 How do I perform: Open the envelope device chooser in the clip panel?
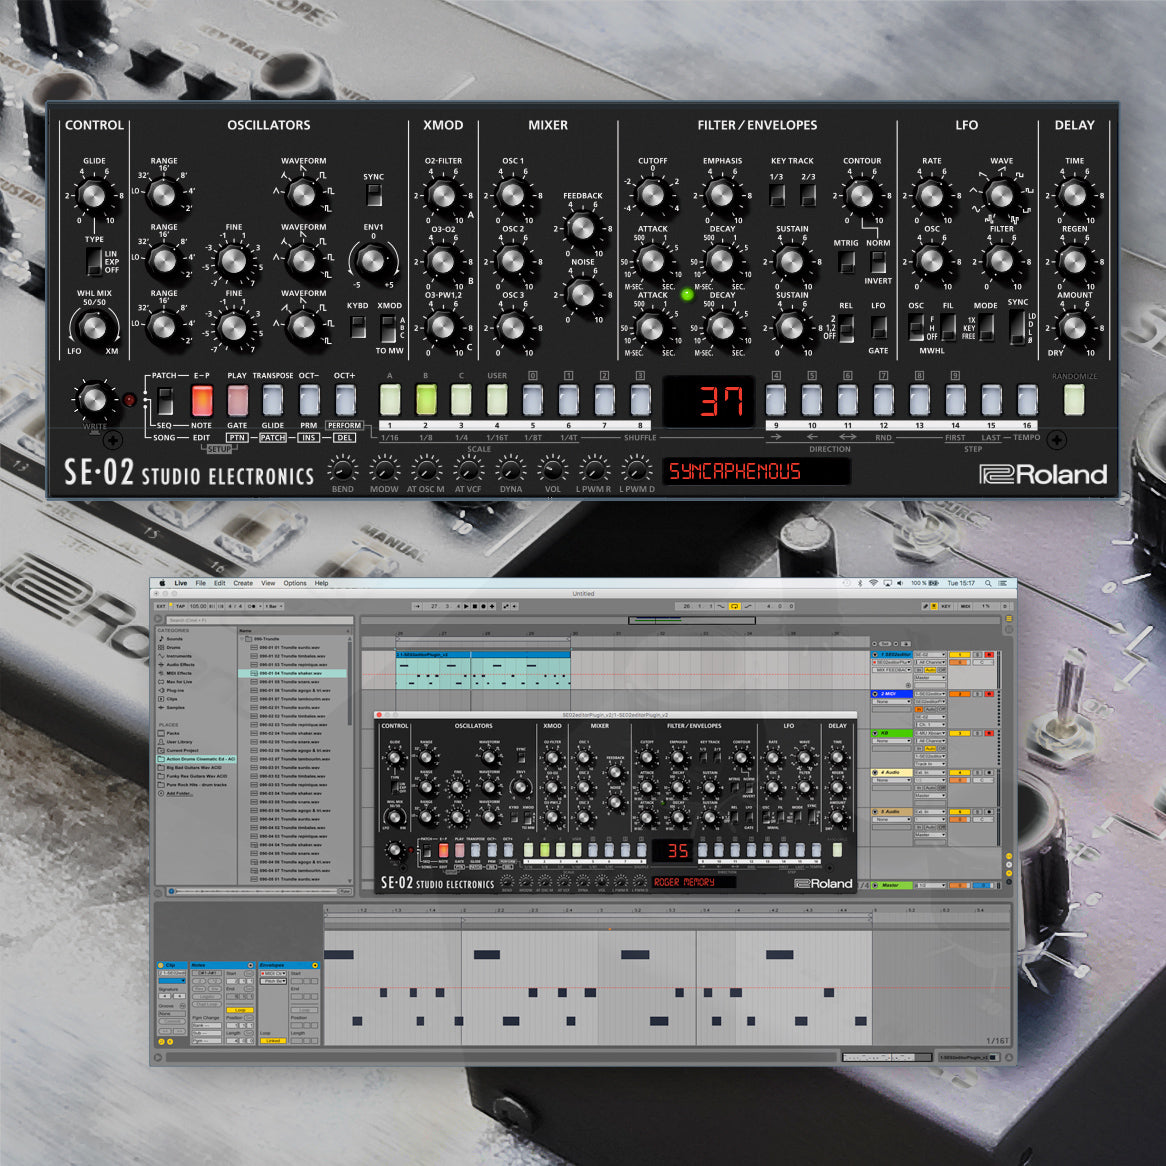tap(273, 973)
